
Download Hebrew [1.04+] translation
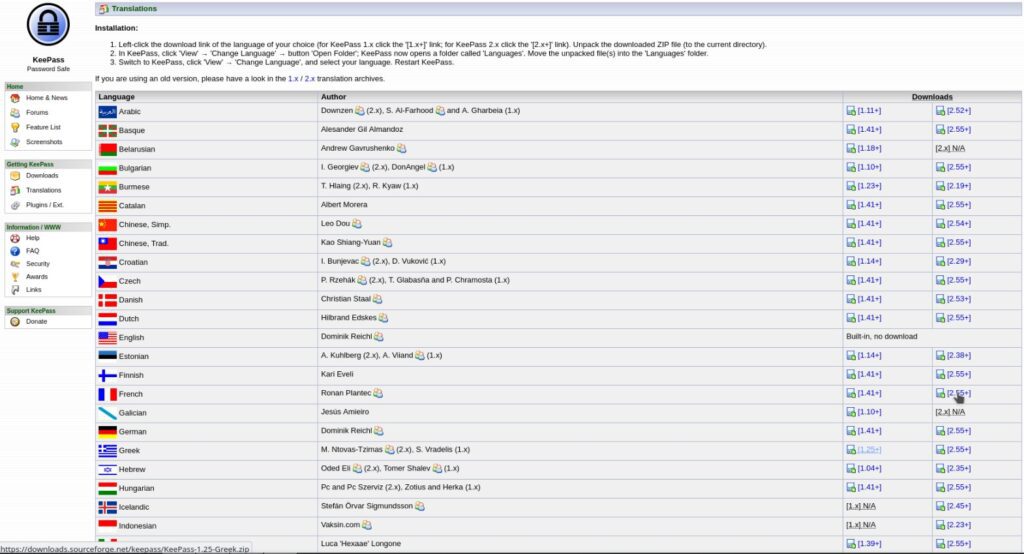[869, 468]
